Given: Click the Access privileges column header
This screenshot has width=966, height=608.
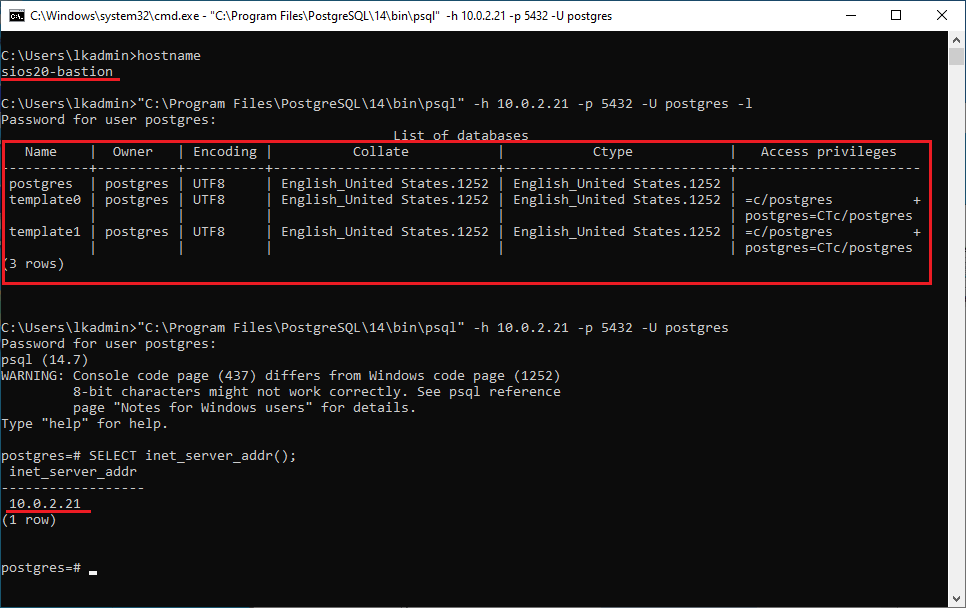Looking at the screenshot, I should click(828, 152).
